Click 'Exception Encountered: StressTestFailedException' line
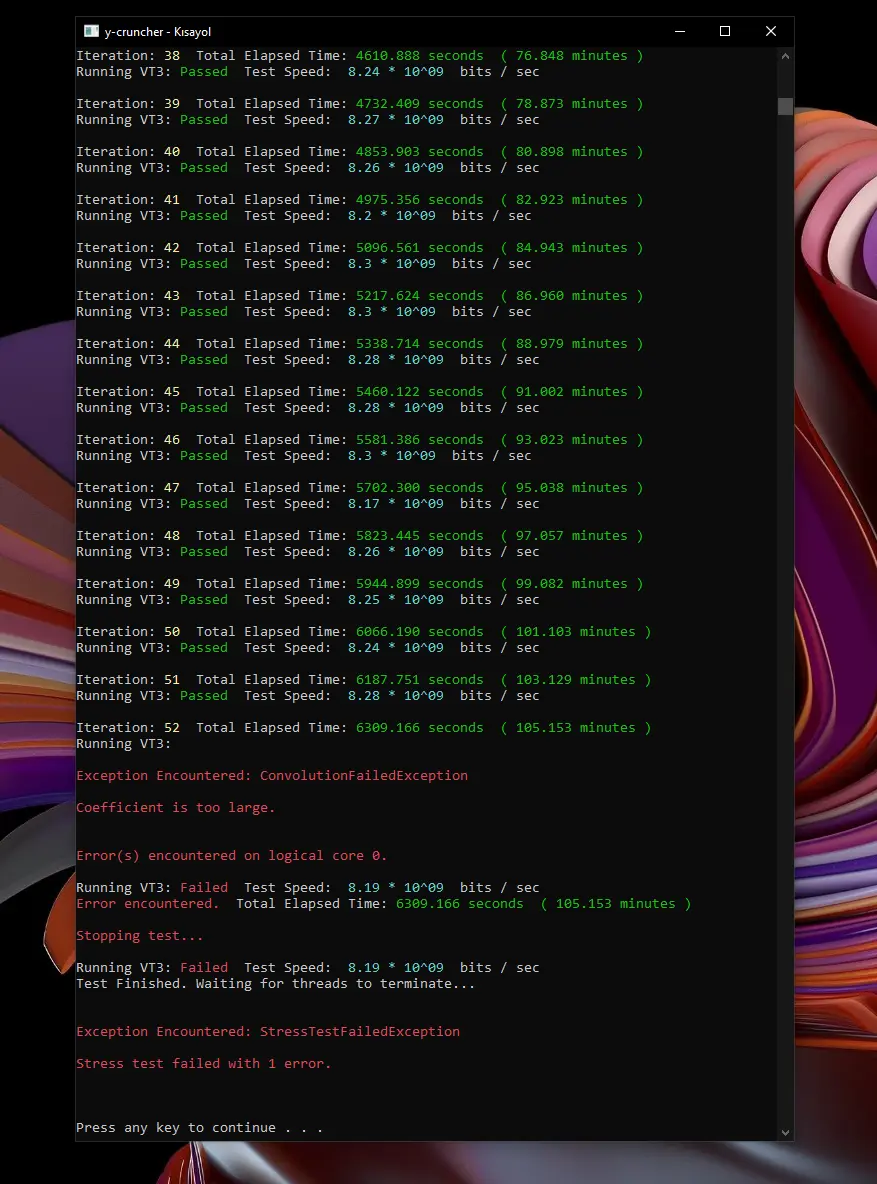Screen dimensions: 877x1184 [x=268, y=1031]
